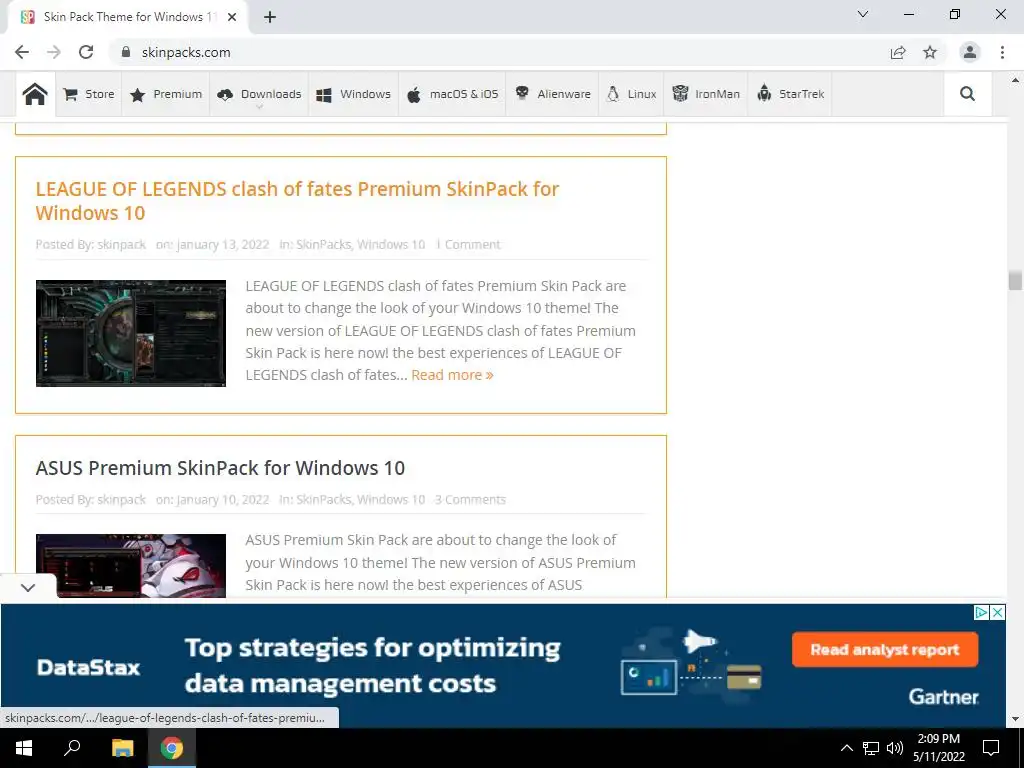Open the Premium menu item
This screenshot has height=768, width=1024.
(x=166, y=94)
